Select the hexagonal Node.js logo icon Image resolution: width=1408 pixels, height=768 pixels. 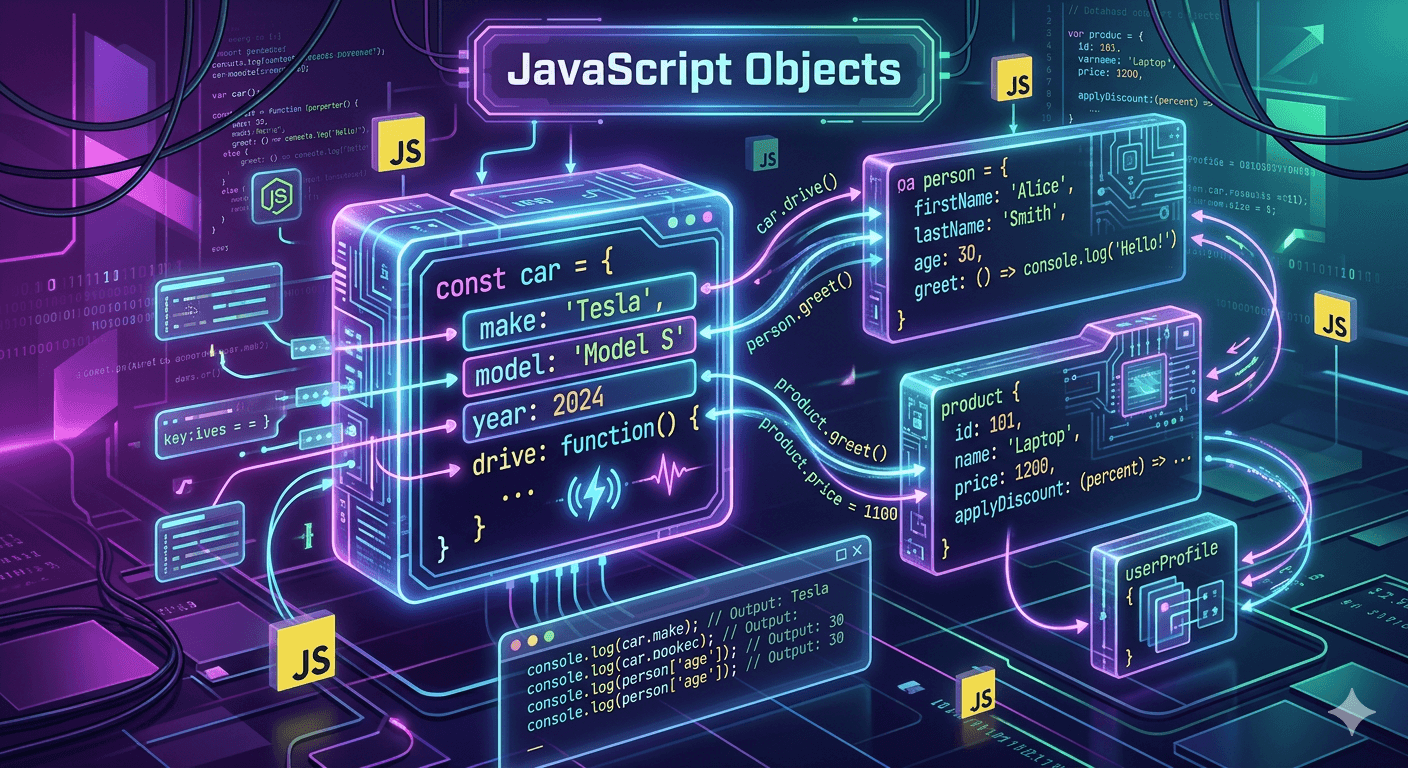coord(282,198)
